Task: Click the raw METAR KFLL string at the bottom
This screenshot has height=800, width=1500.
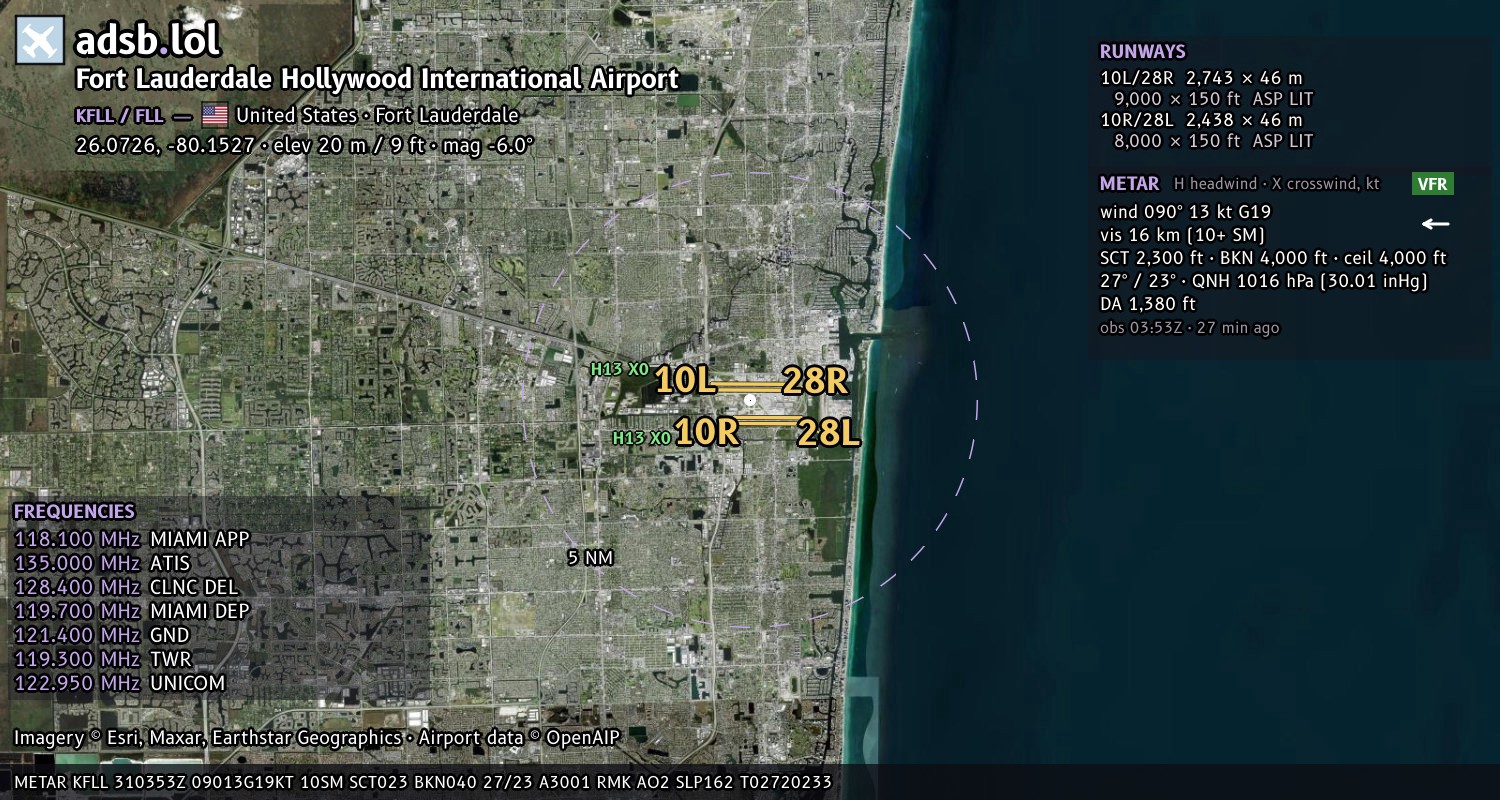Action: point(423,782)
